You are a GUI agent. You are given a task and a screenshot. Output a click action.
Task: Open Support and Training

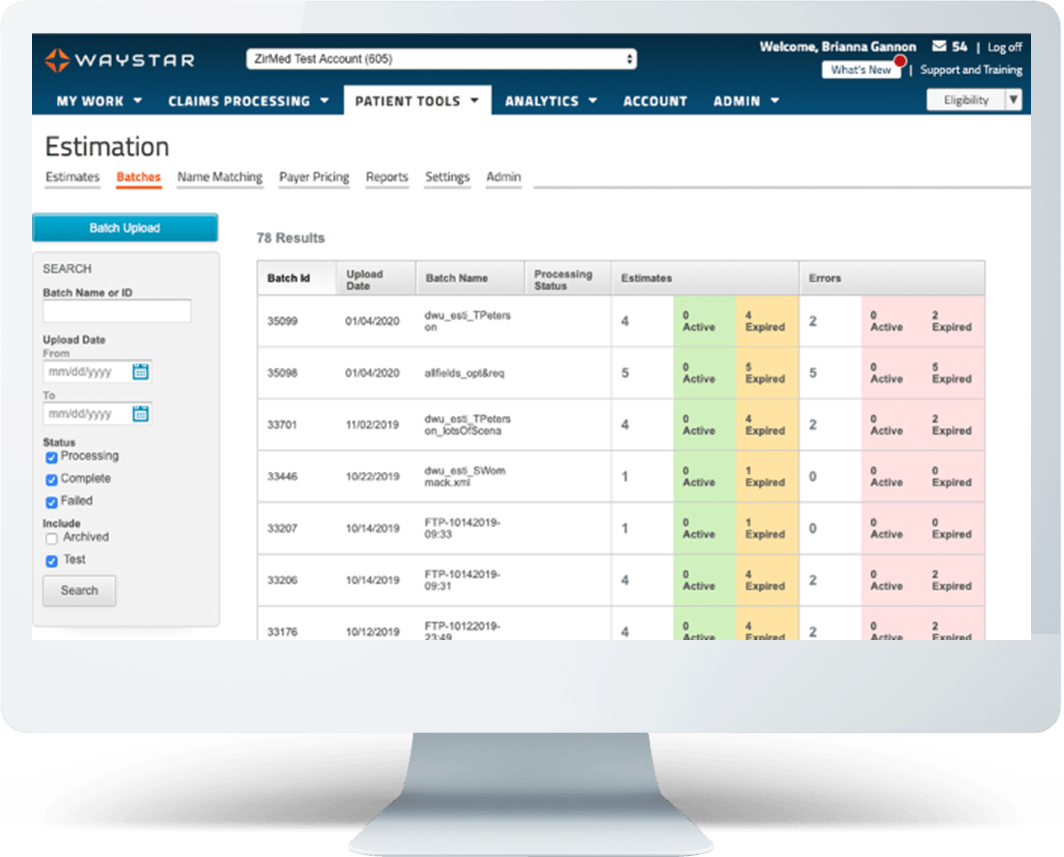click(x=971, y=69)
